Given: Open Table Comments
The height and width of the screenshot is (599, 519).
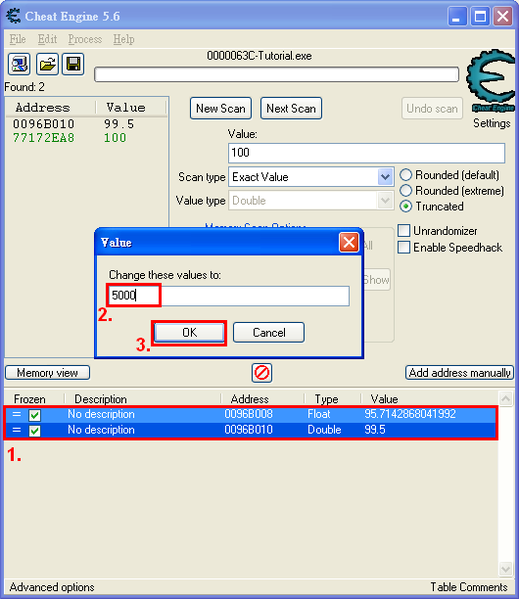Looking at the screenshot, I should 469,587.
